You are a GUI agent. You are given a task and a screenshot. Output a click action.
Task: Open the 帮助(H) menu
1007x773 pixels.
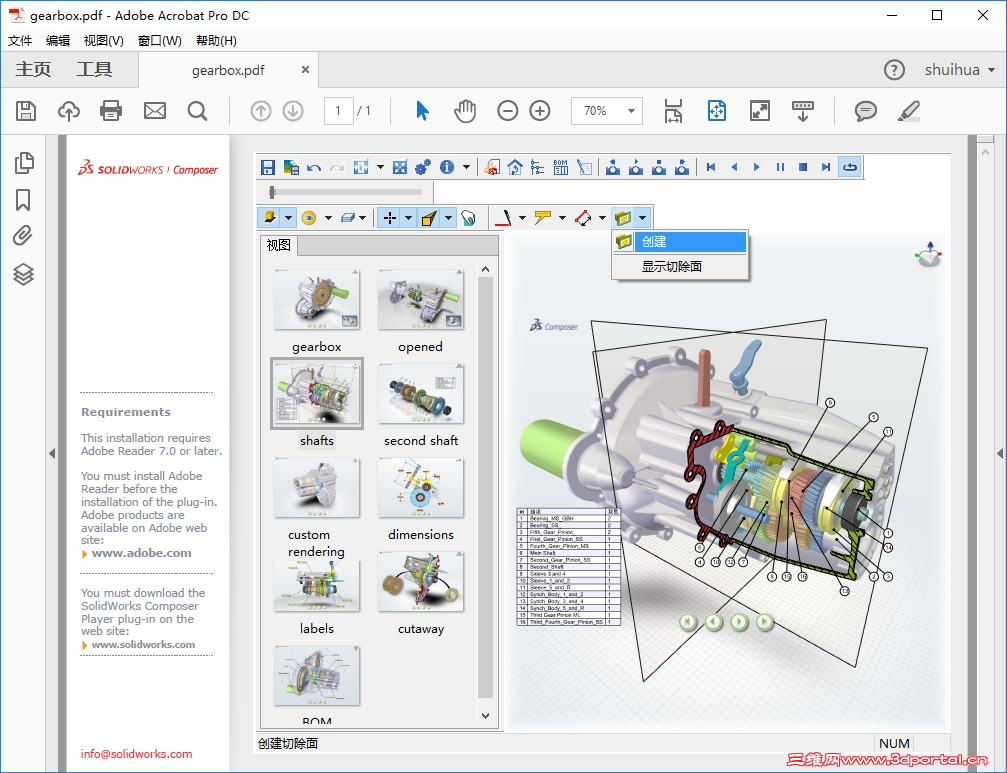[216, 40]
